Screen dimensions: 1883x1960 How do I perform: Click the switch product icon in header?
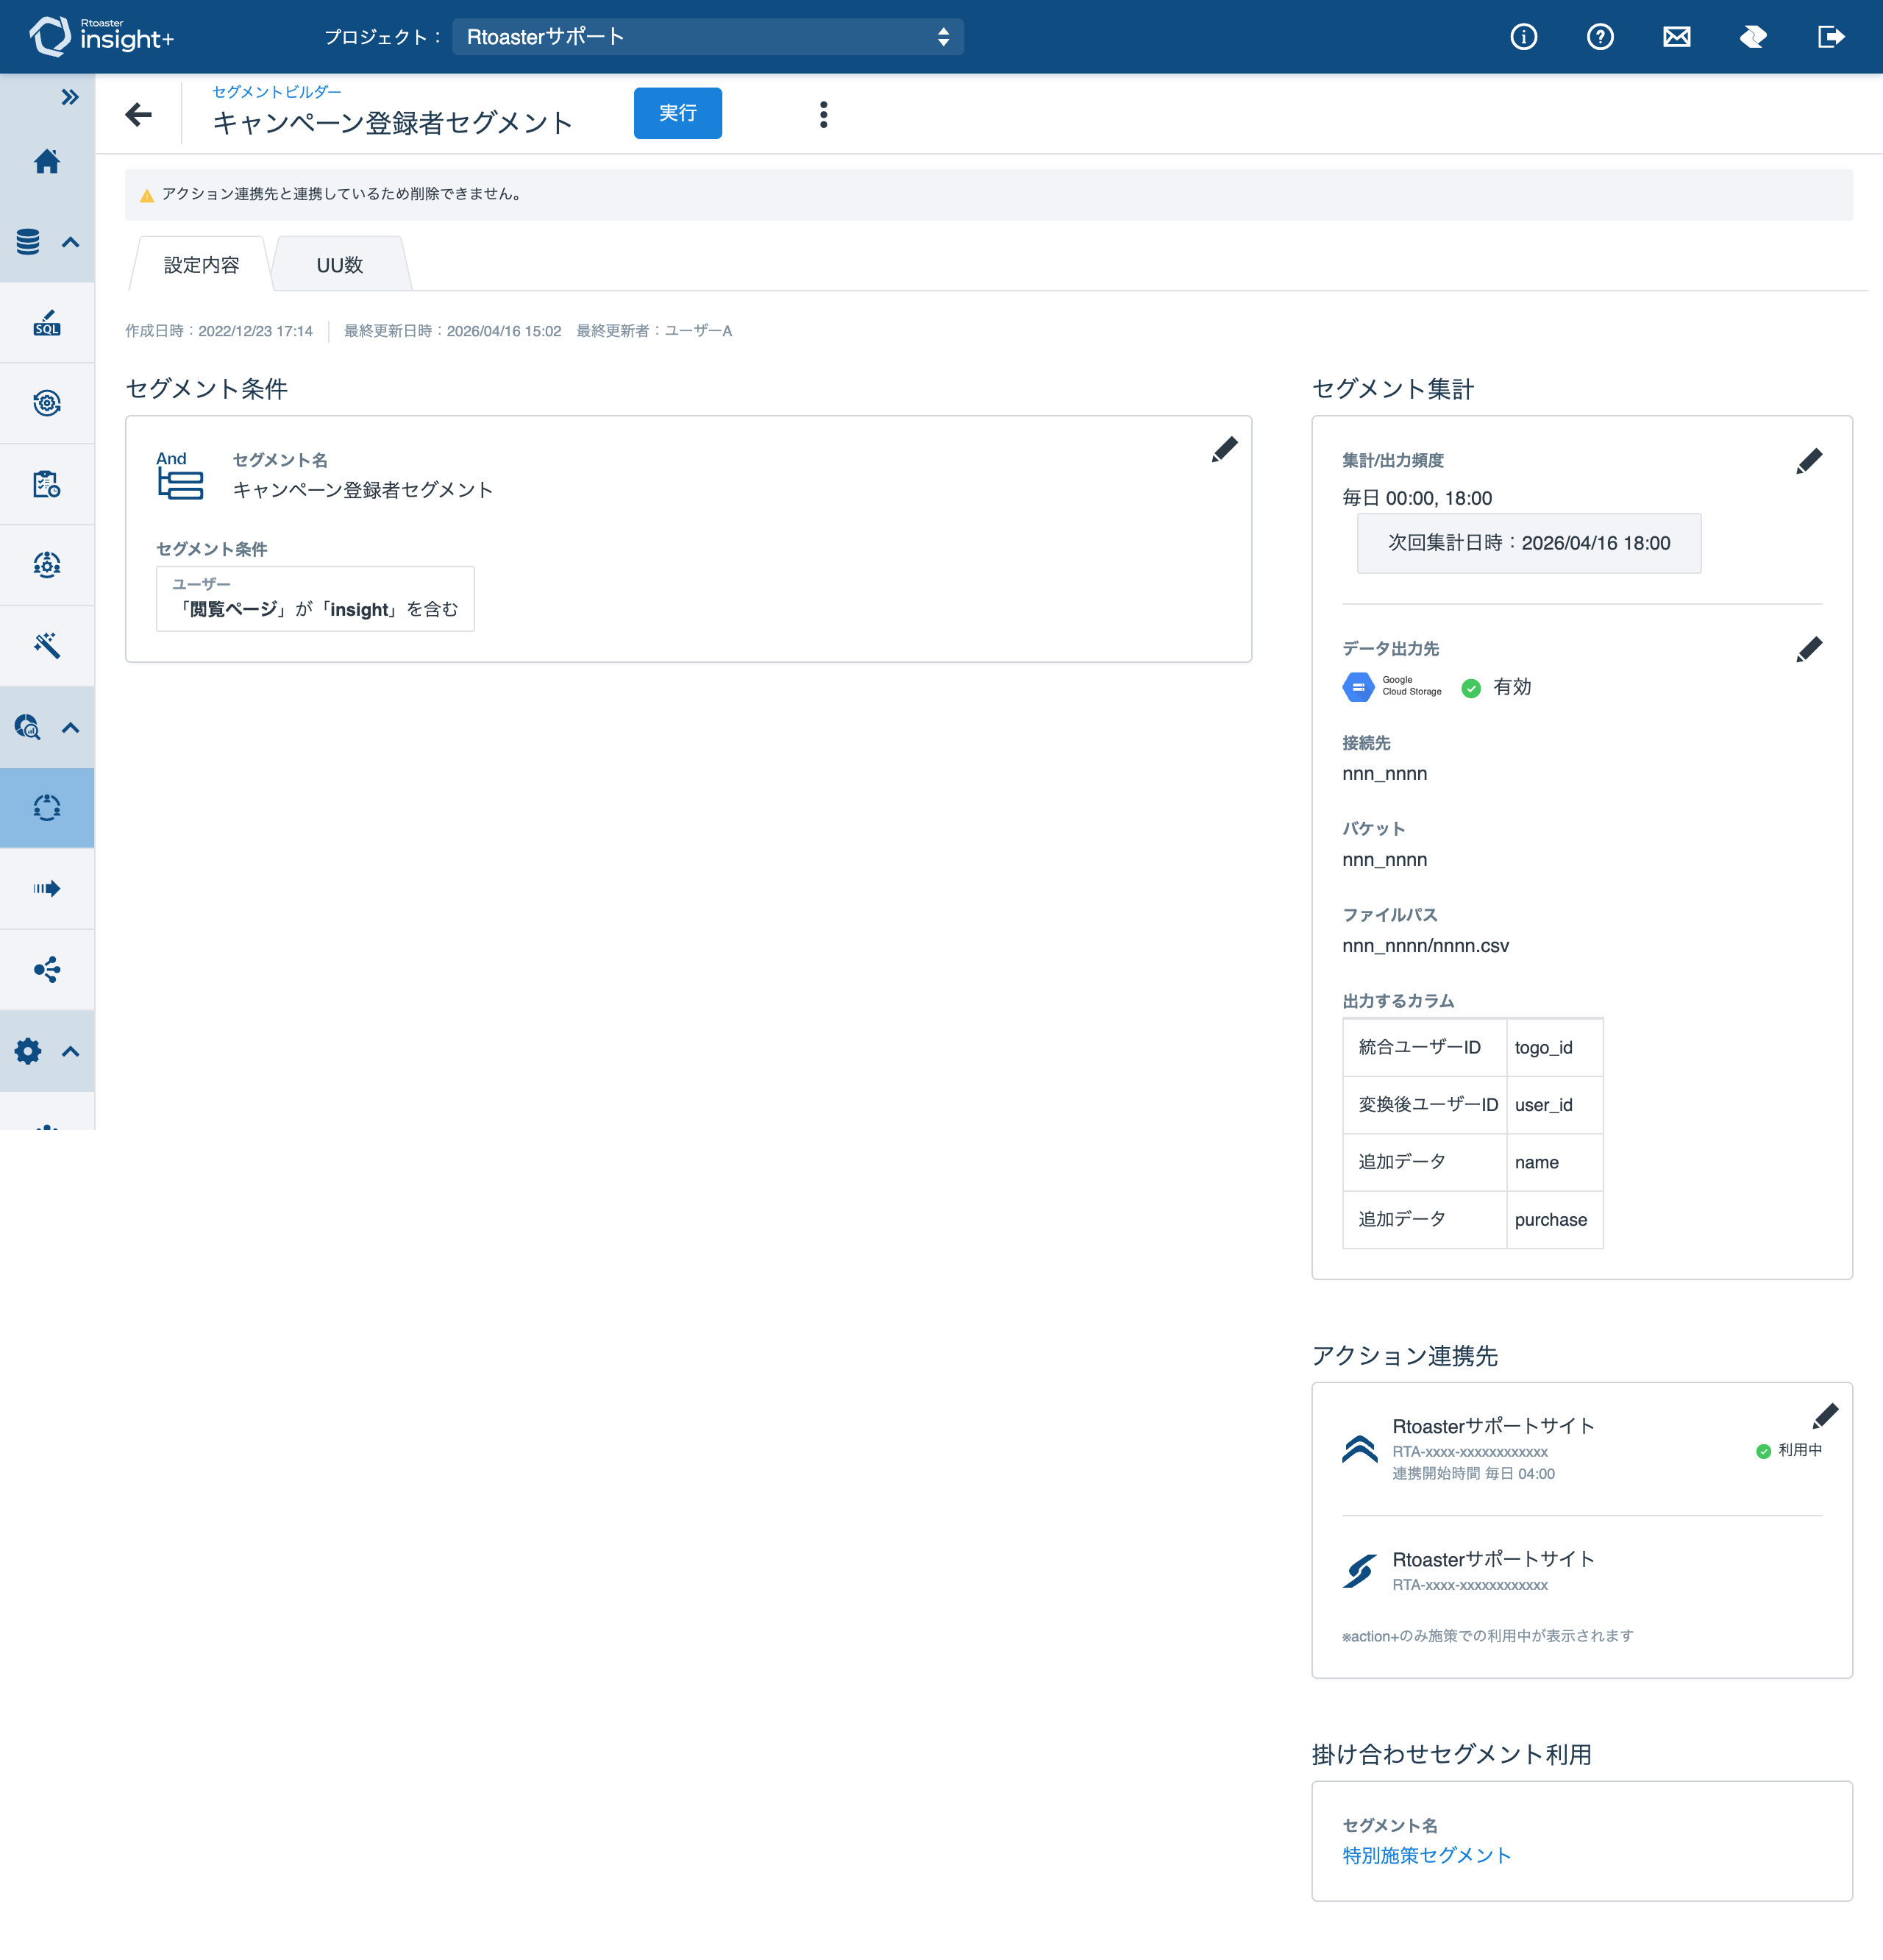tap(1753, 37)
